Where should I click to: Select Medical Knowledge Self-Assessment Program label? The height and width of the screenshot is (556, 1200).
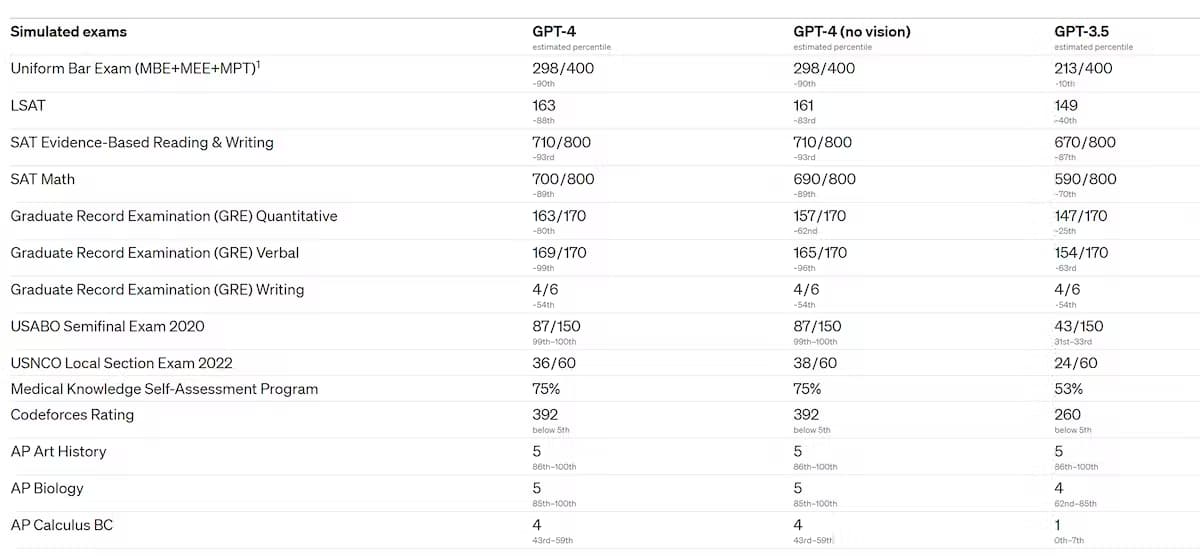(164, 389)
